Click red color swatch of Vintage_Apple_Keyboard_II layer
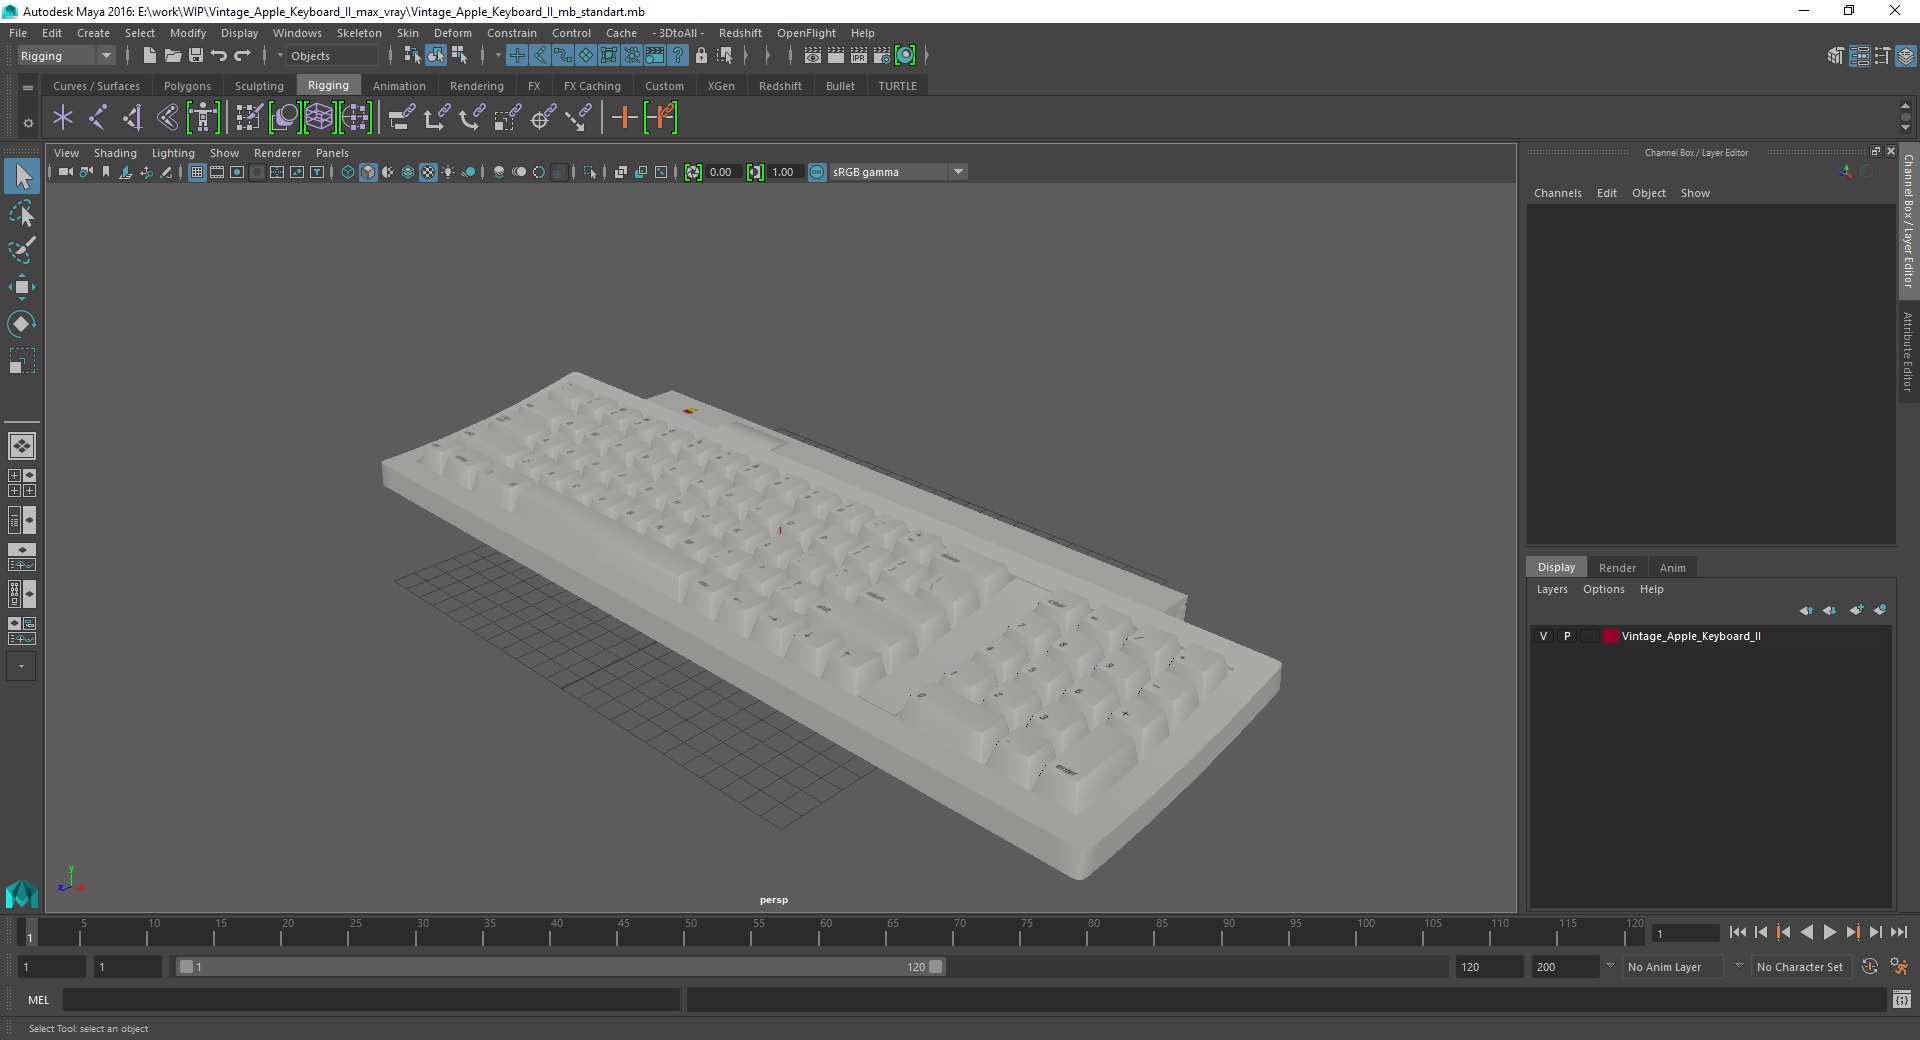 pos(1610,636)
